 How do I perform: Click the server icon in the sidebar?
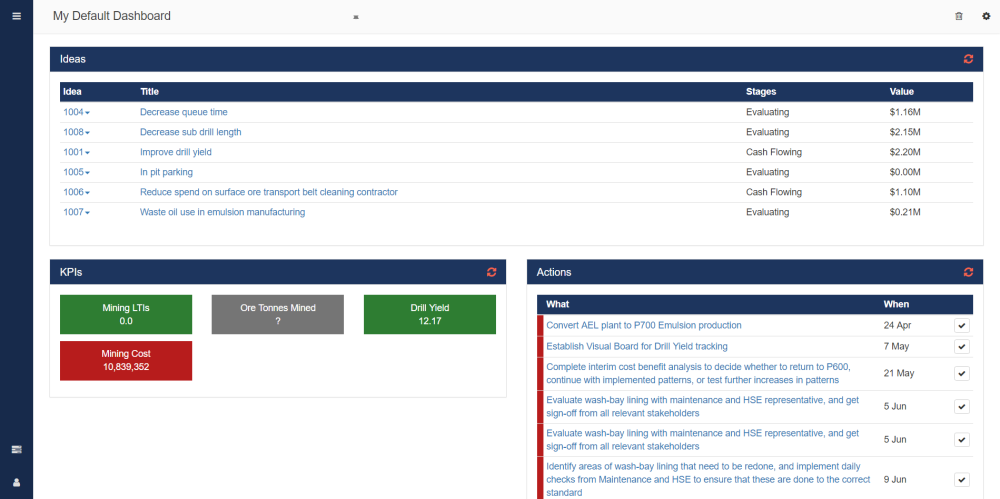coord(17,450)
